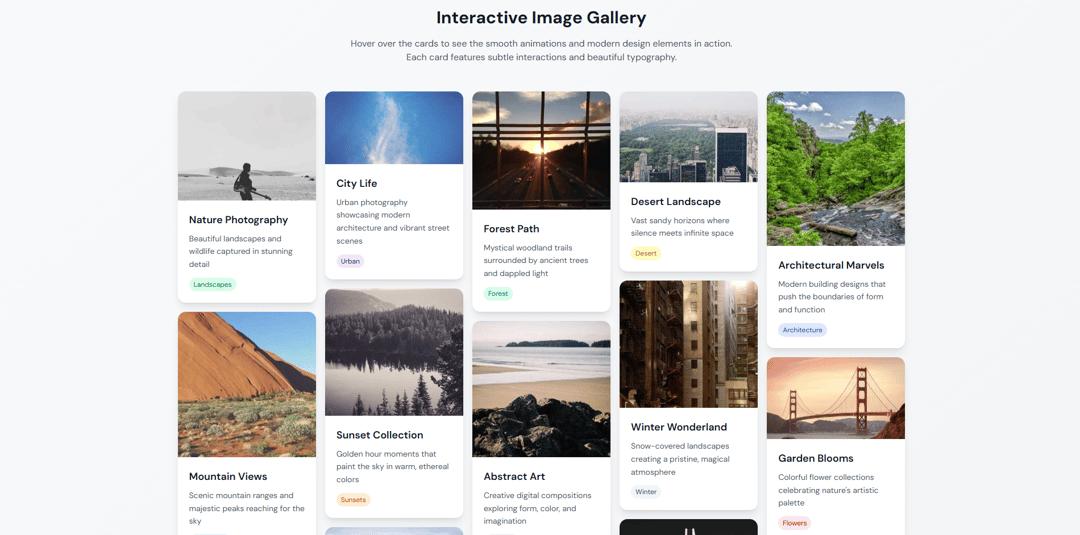The width and height of the screenshot is (1080, 535).
Task: Click 'Creative digital compositions' description
Action: tap(537, 508)
